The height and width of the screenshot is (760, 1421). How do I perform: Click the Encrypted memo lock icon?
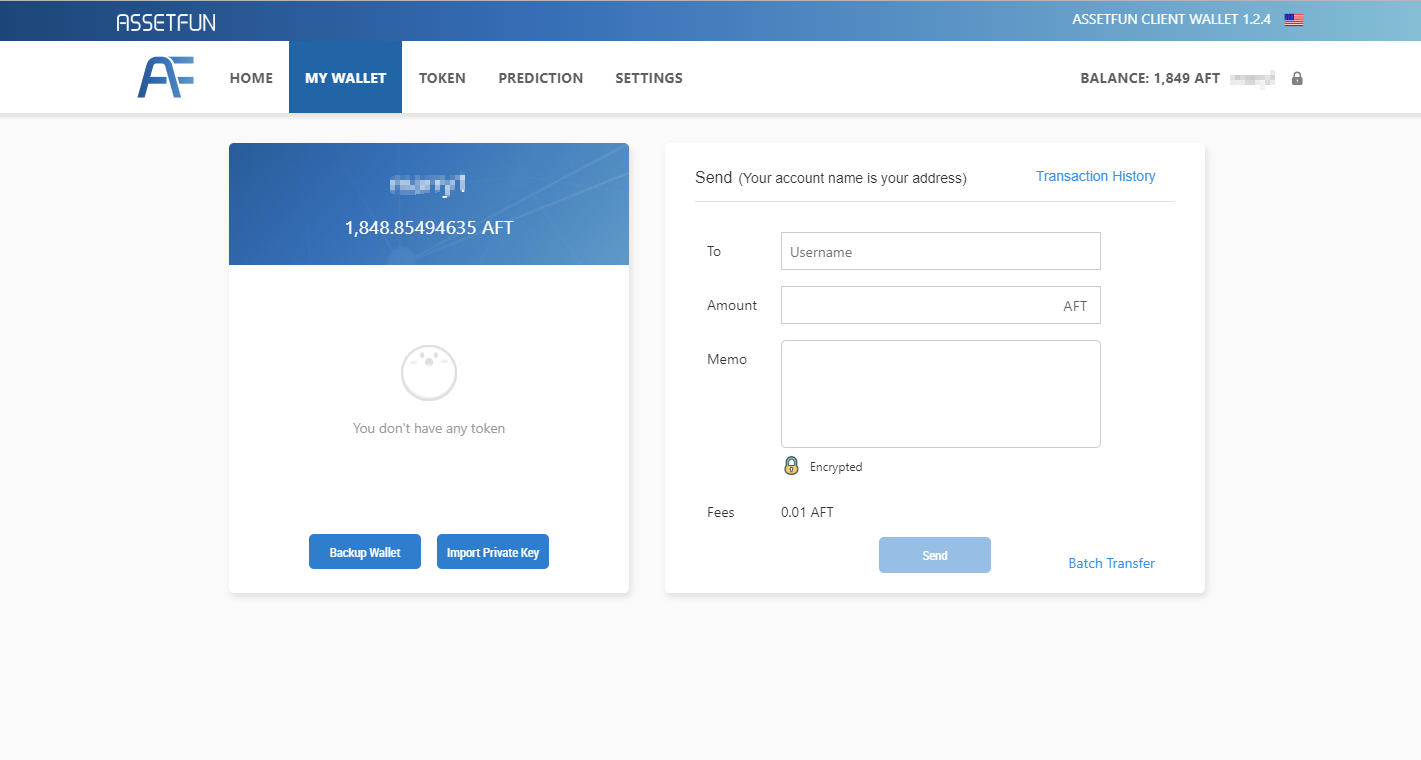tap(791, 465)
